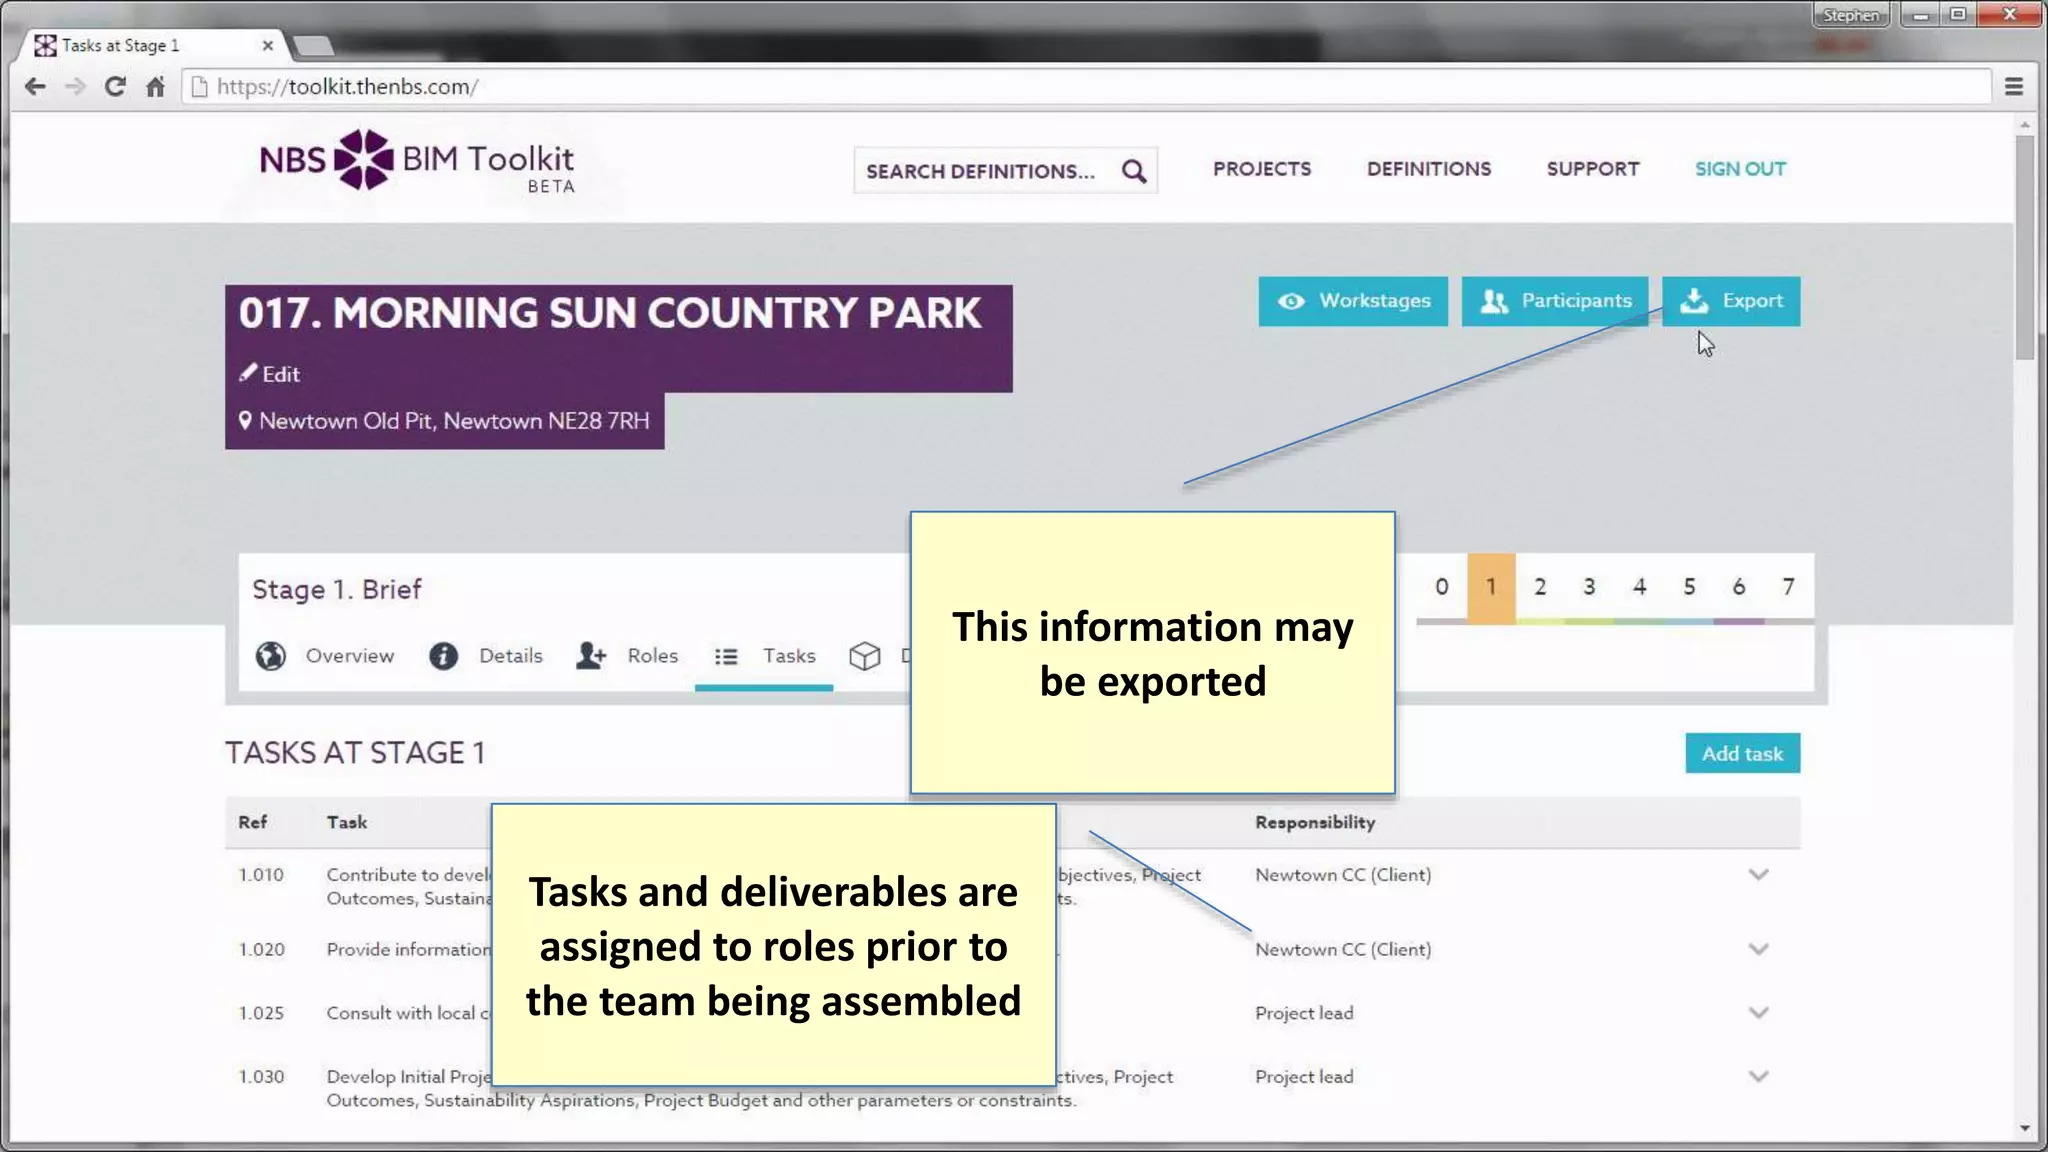Click task reference 1.010
Screen dimensions: 2048x1152
261,875
